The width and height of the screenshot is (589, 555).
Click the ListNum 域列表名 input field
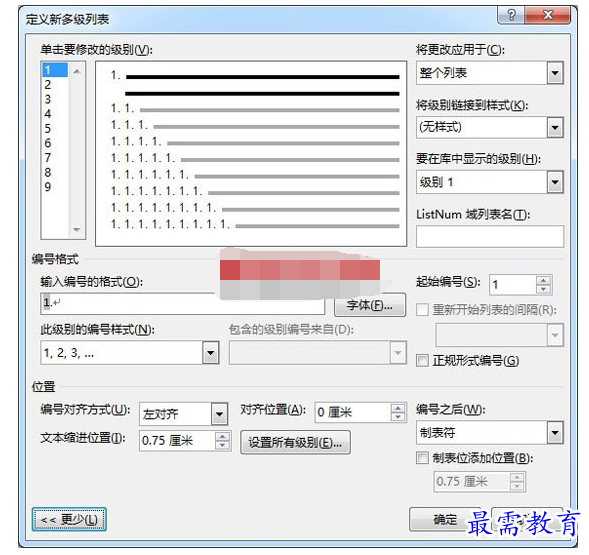489,236
